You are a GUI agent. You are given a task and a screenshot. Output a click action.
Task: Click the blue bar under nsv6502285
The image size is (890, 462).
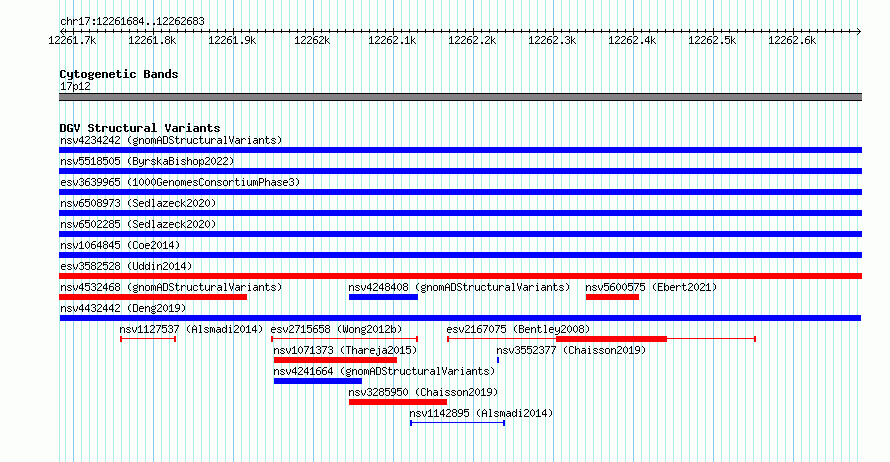[460, 234]
